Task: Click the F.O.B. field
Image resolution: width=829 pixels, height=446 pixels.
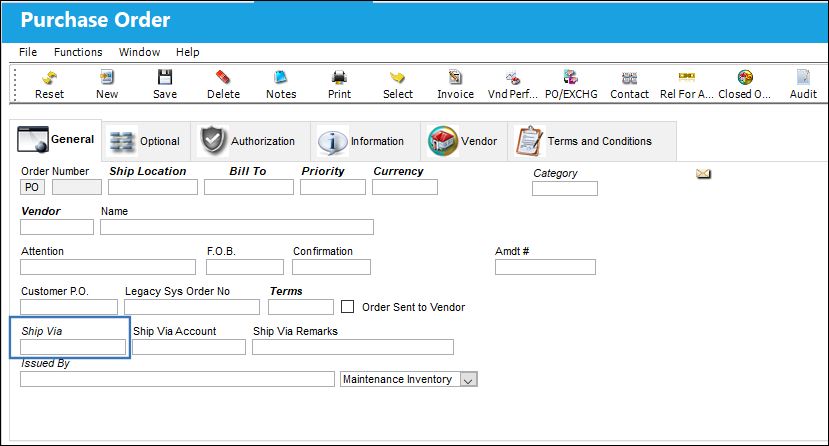Action: pos(245,267)
